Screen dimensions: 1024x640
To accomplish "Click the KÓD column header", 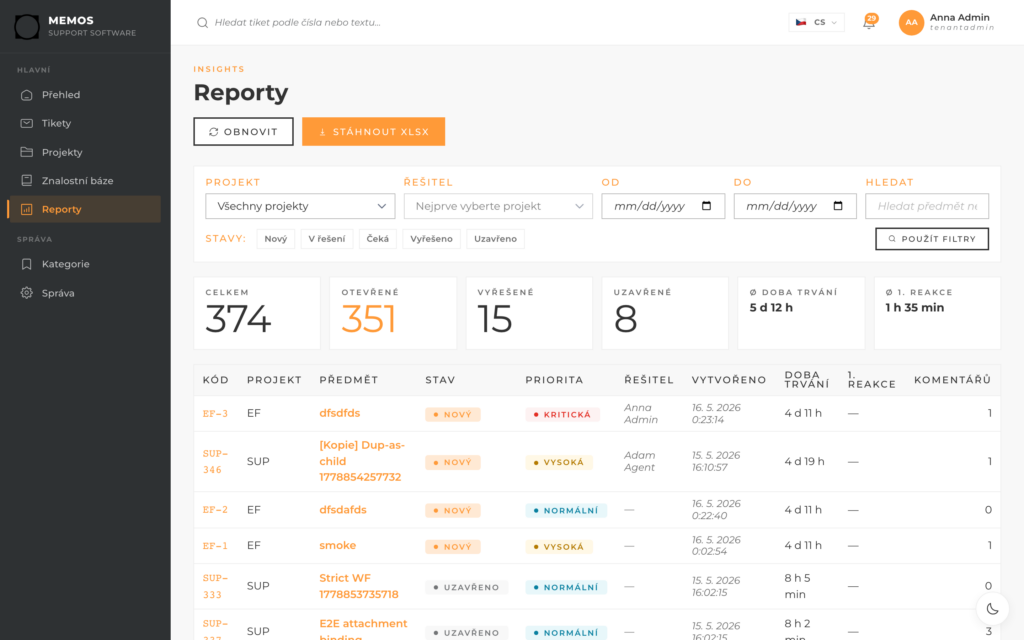I will [216, 380].
